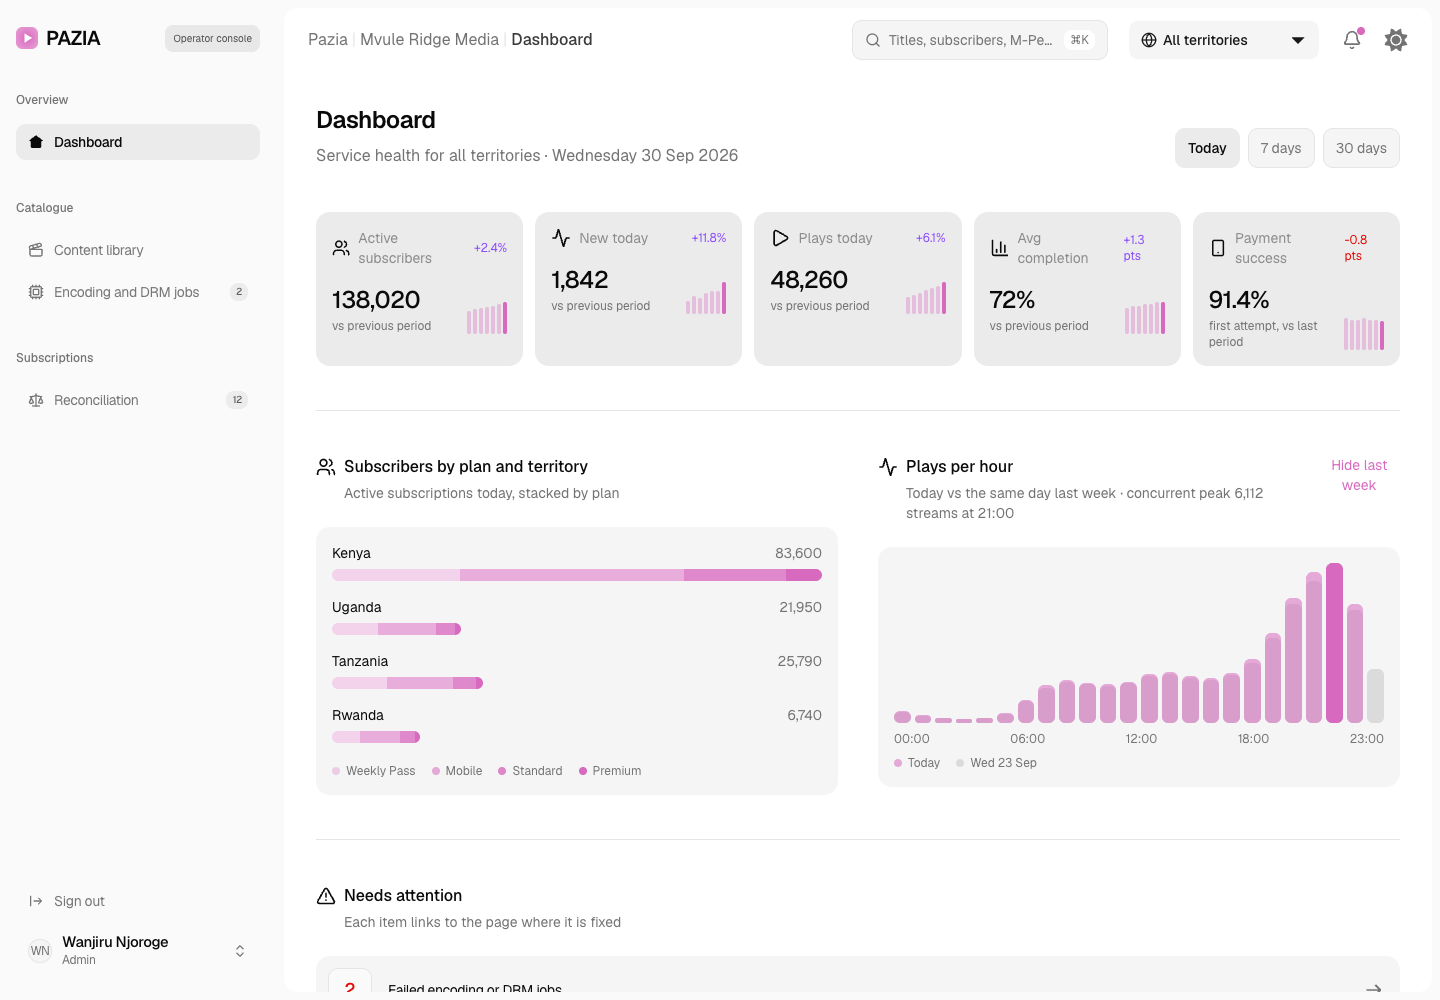Click the Uganda stacked subscriber bar
The width and height of the screenshot is (1440, 1000).
pos(396,629)
